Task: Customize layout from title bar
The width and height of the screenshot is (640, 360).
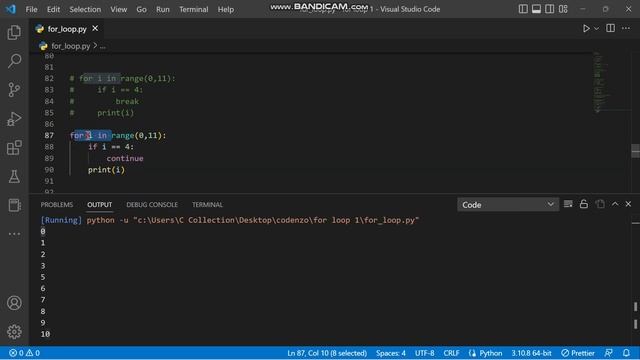Action: pos(563,9)
